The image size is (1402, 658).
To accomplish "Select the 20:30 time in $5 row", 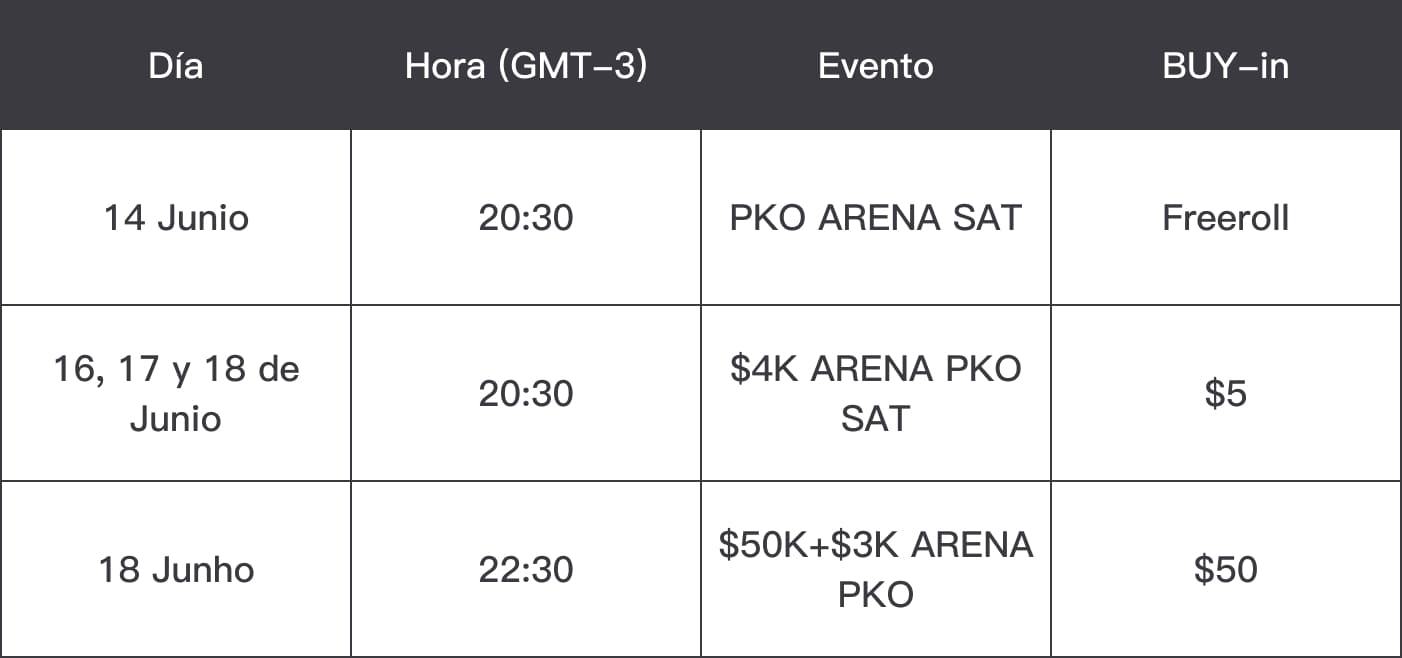I will 526,394.
